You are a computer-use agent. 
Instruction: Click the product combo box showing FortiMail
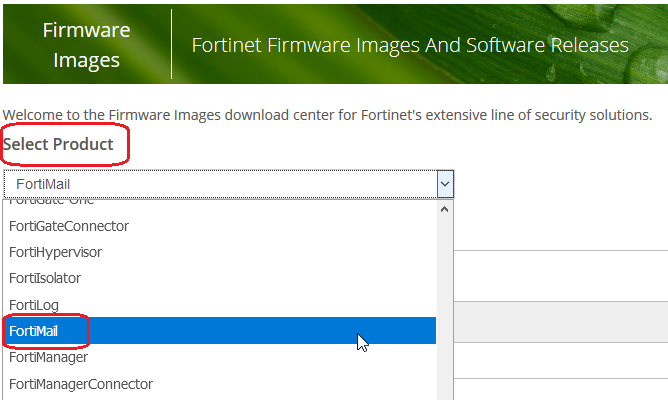pyautogui.click(x=220, y=184)
